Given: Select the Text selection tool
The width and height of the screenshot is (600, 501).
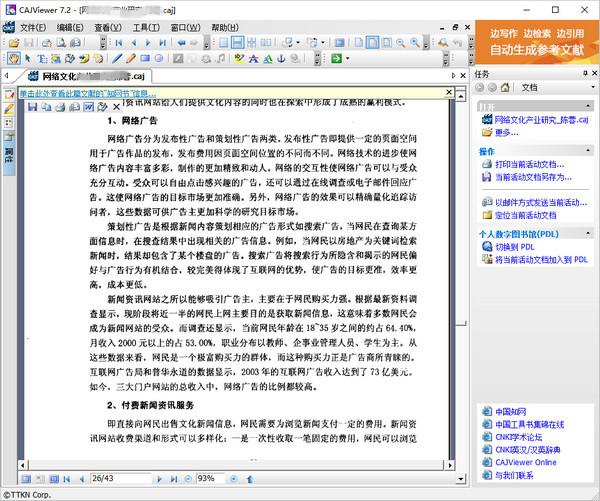Looking at the screenshot, I should point(41,59).
